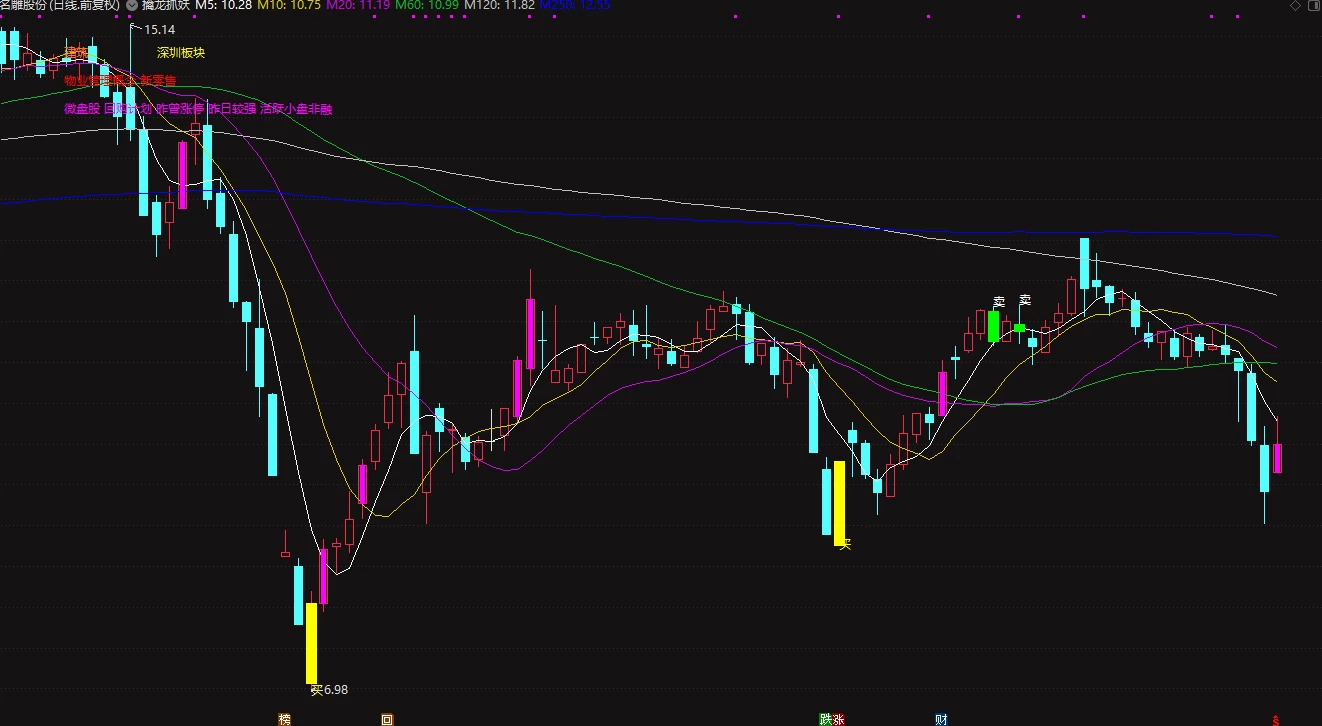Open the 擒龙抓妖 indicator dropdown arrow

(133, 5)
